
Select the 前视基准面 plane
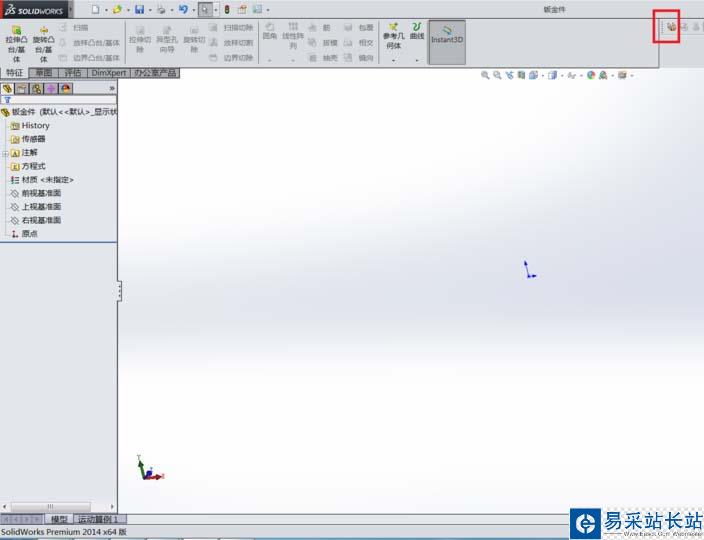coord(35,193)
